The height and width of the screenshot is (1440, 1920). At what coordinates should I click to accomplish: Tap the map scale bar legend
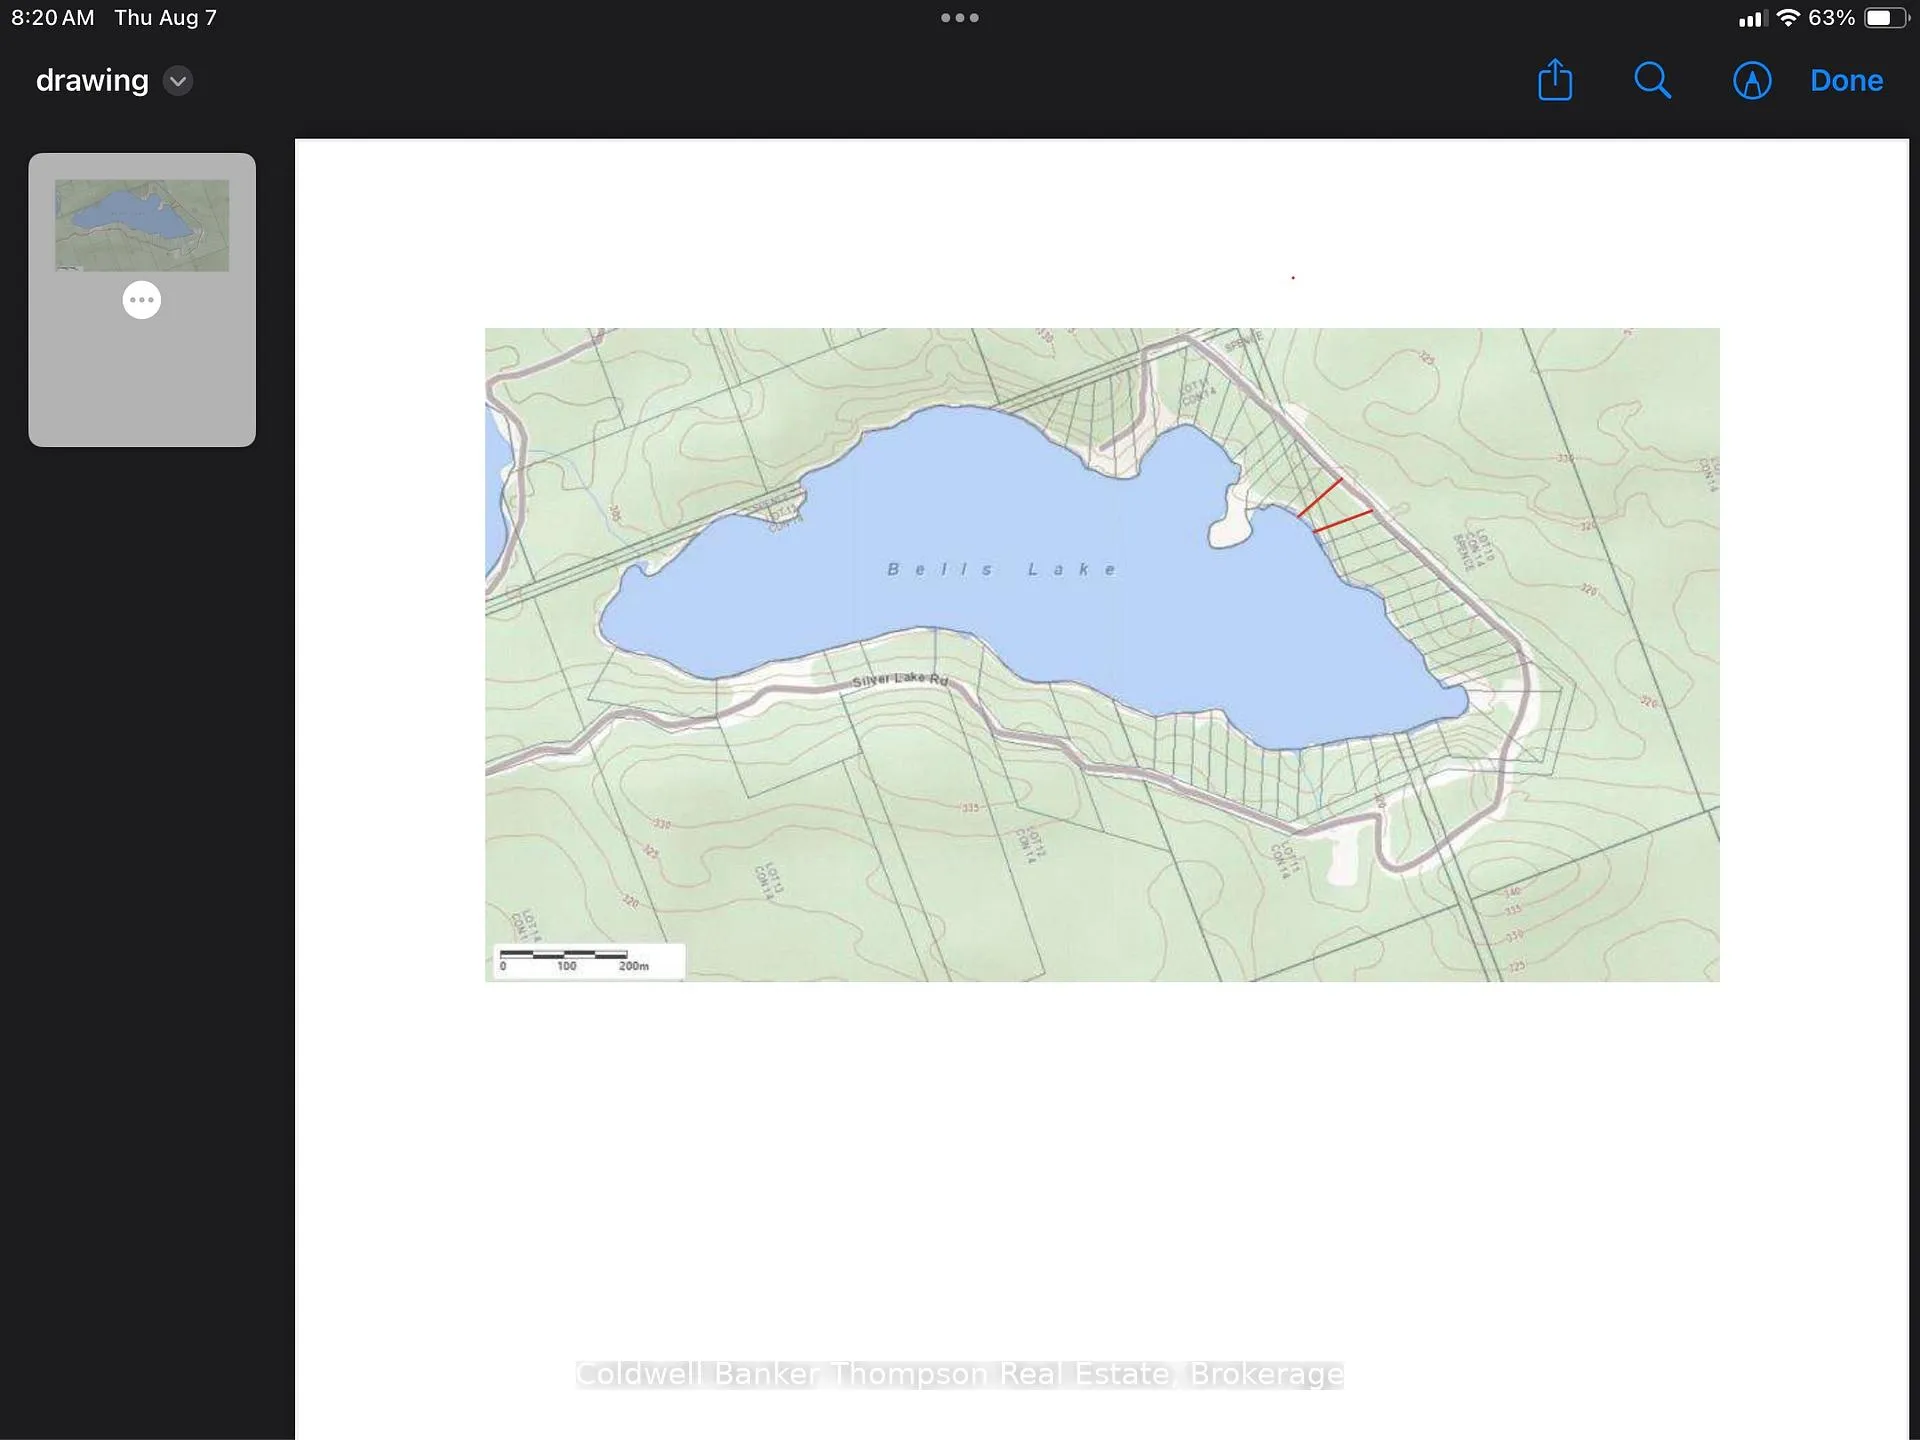coord(590,961)
